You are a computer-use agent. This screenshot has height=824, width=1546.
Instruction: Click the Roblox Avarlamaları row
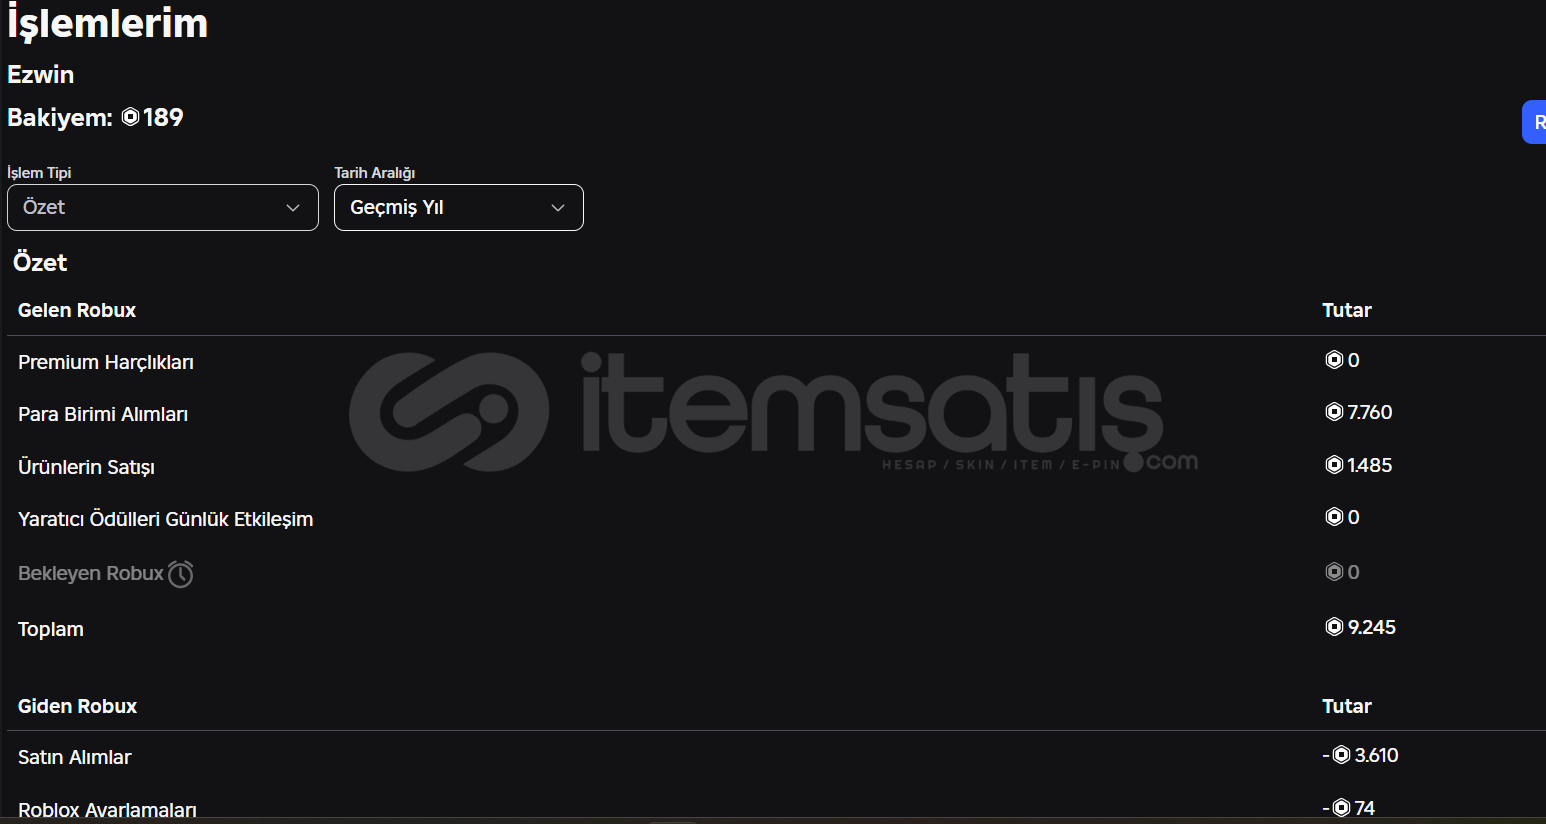point(776,809)
